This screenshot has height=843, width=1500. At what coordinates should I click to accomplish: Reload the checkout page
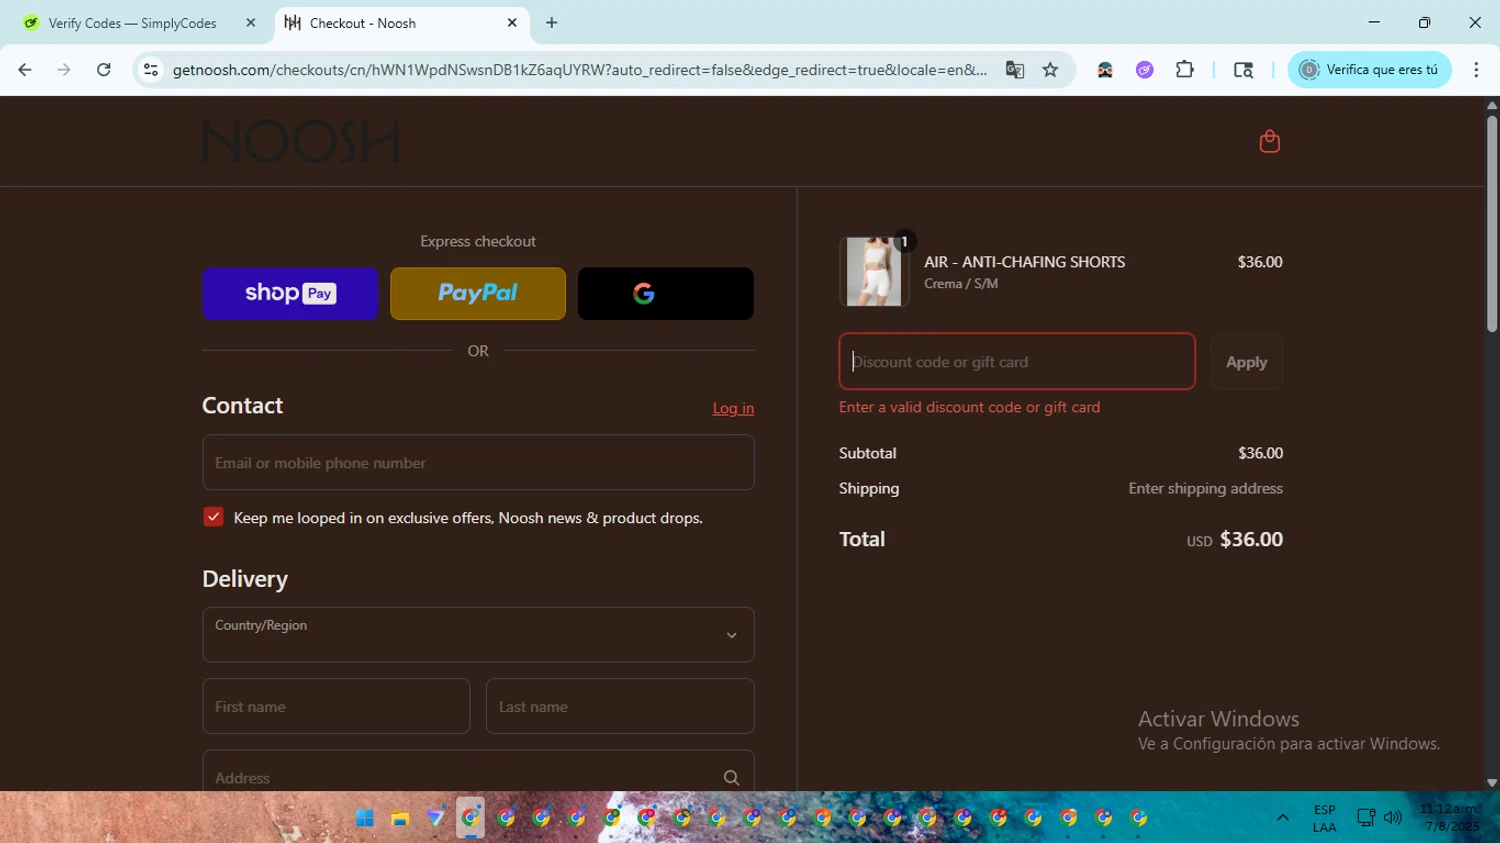pos(103,70)
